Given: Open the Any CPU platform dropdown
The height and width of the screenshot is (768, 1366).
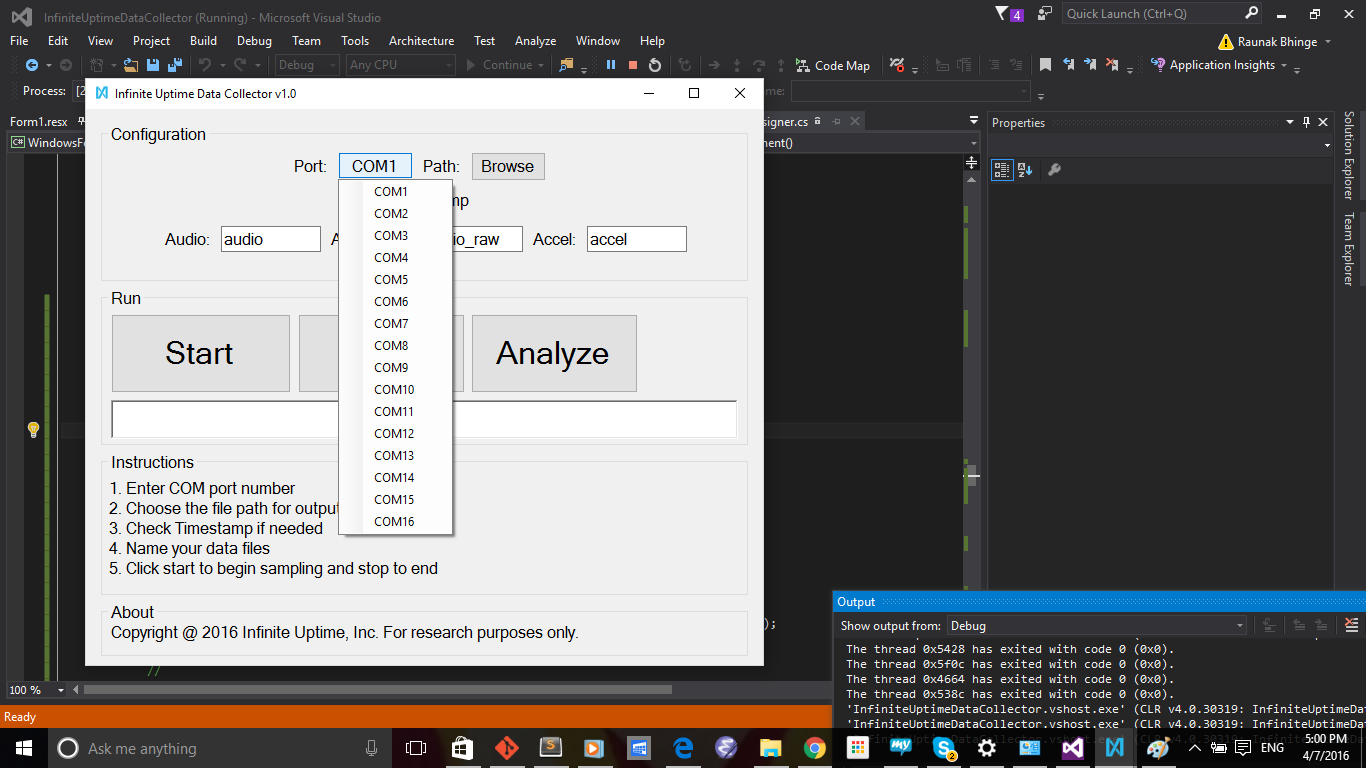Looking at the screenshot, I should point(401,65).
